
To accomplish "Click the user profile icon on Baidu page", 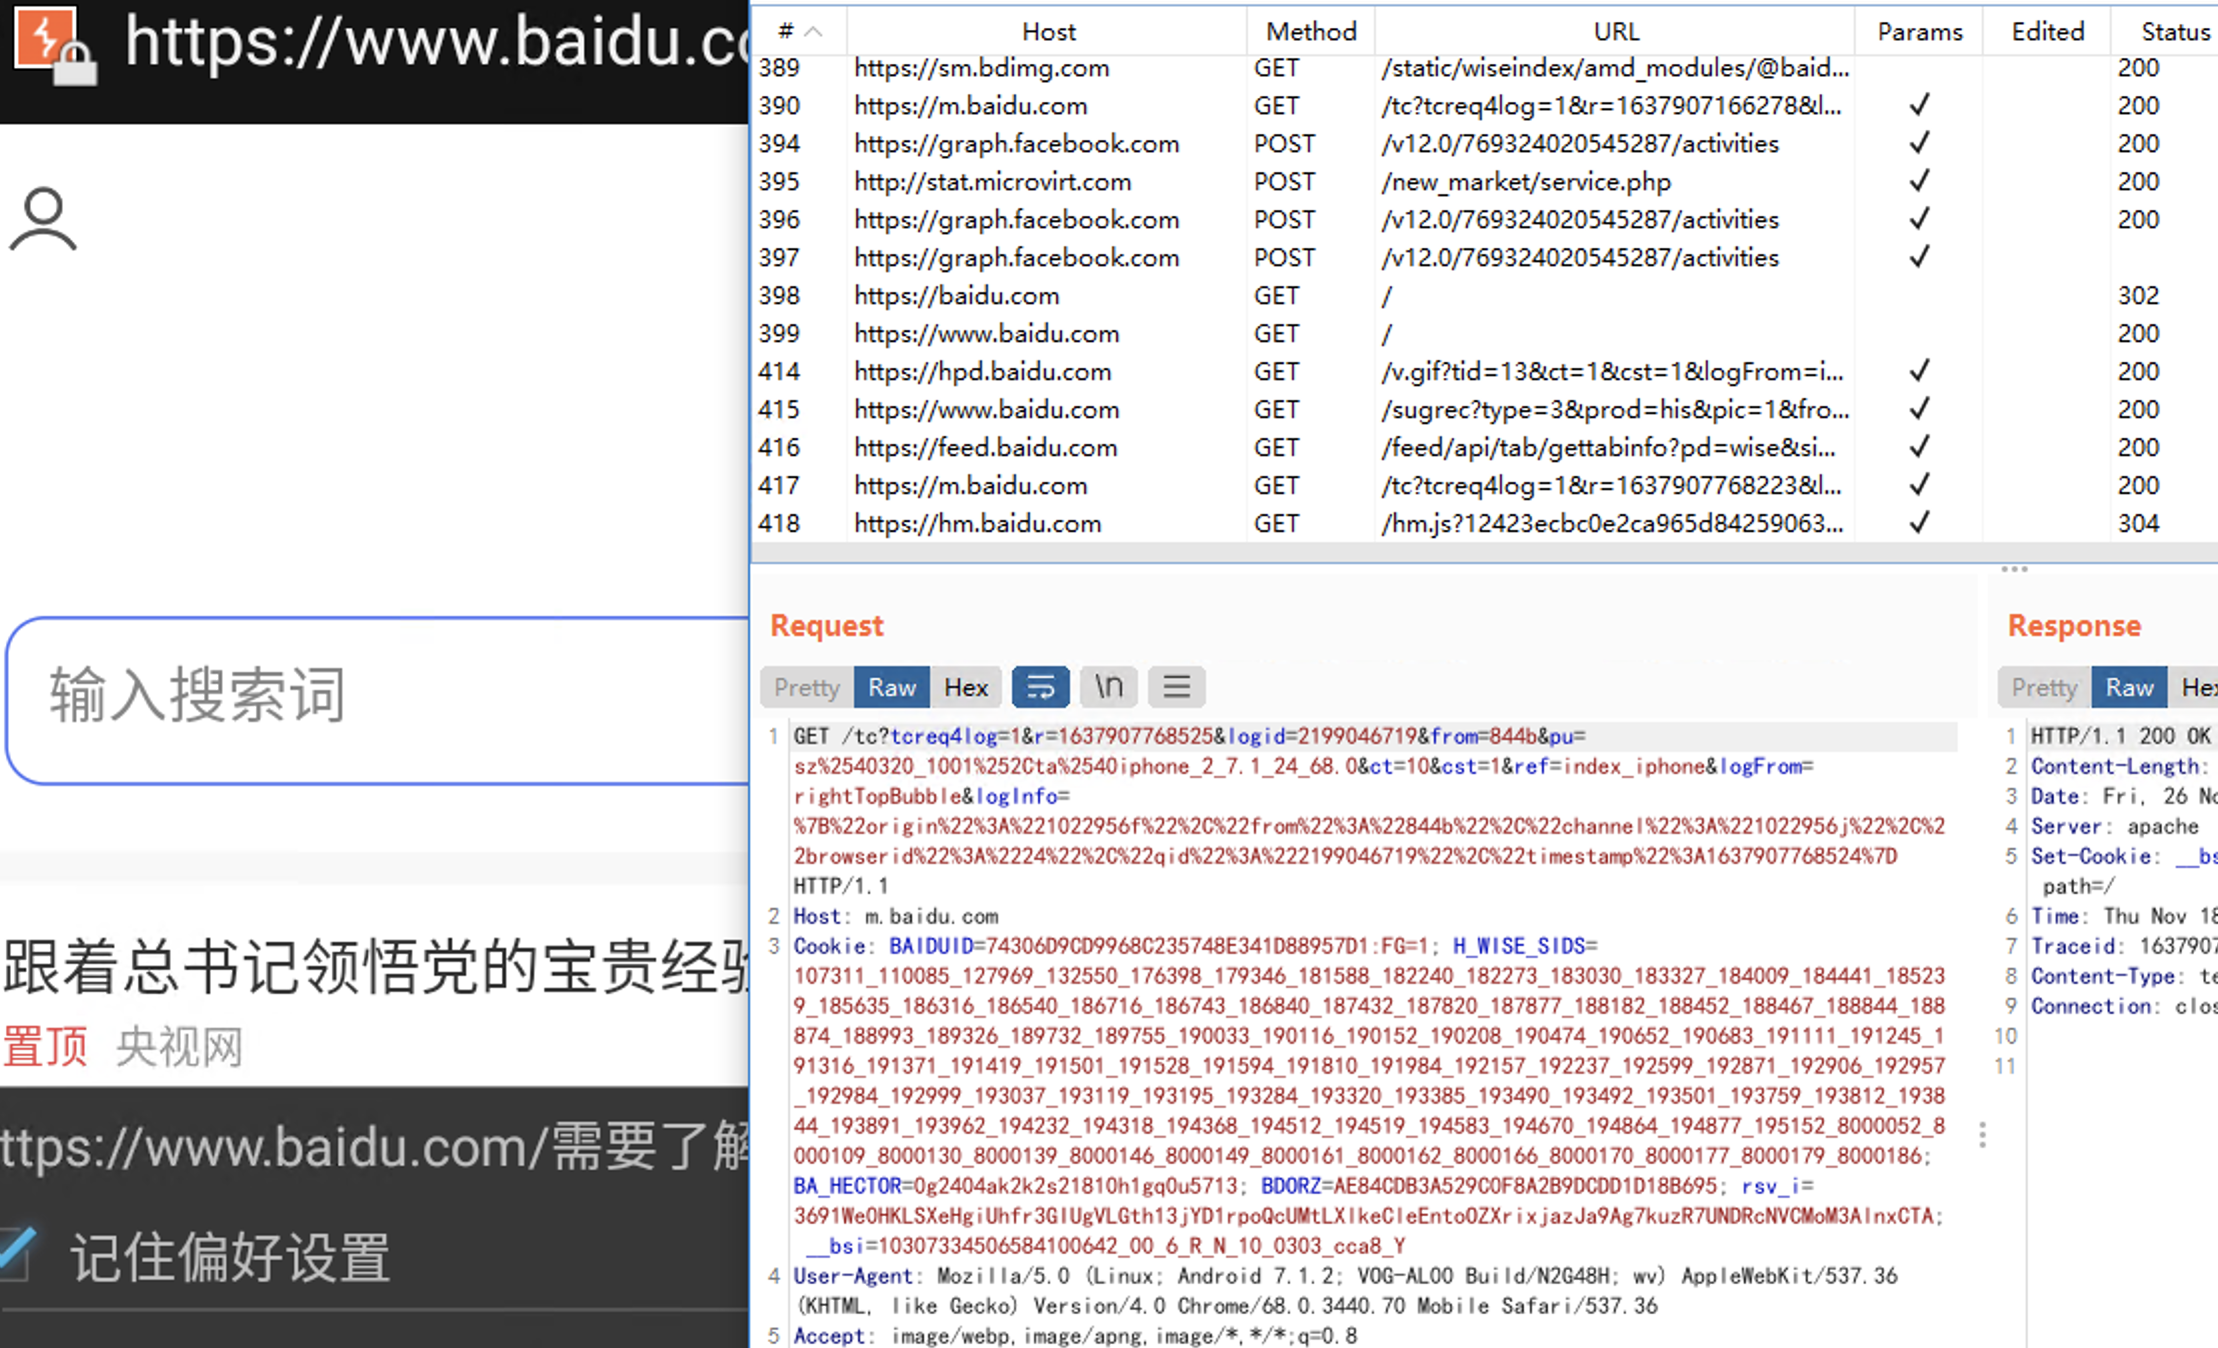I will pos(43,218).
